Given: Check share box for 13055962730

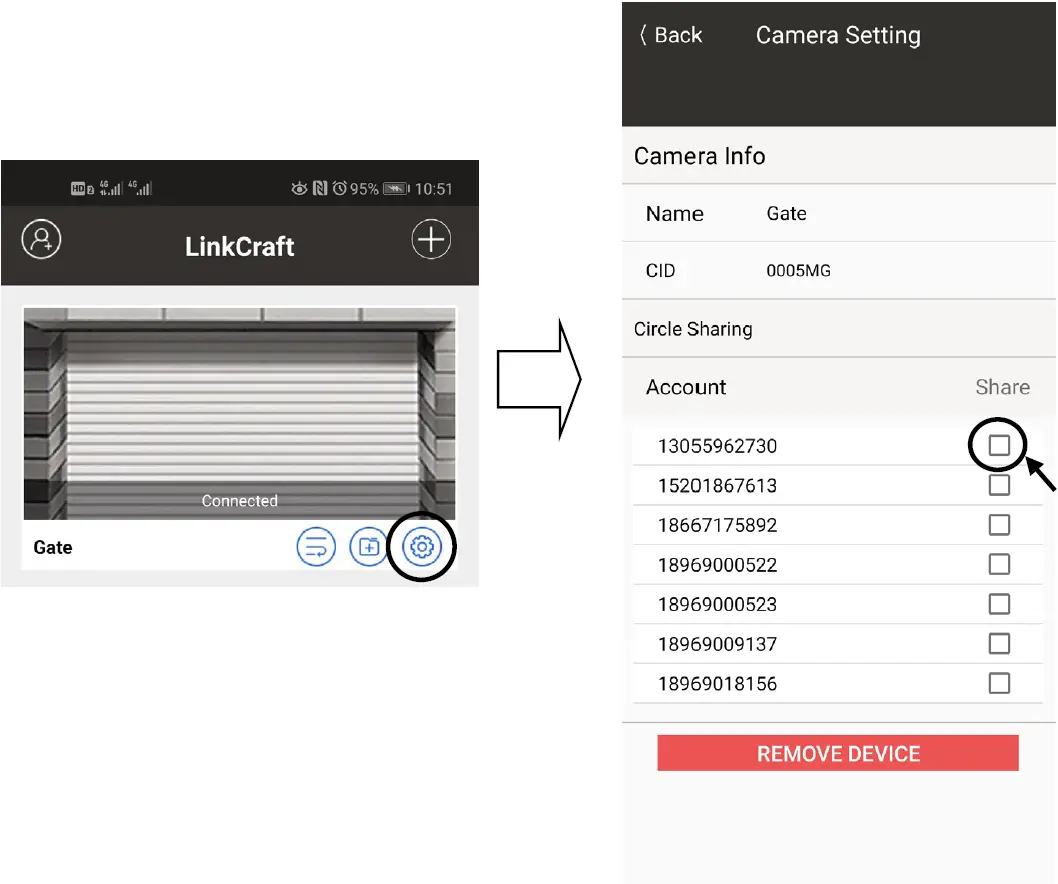Looking at the screenshot, I should click(x=999, y=445).
